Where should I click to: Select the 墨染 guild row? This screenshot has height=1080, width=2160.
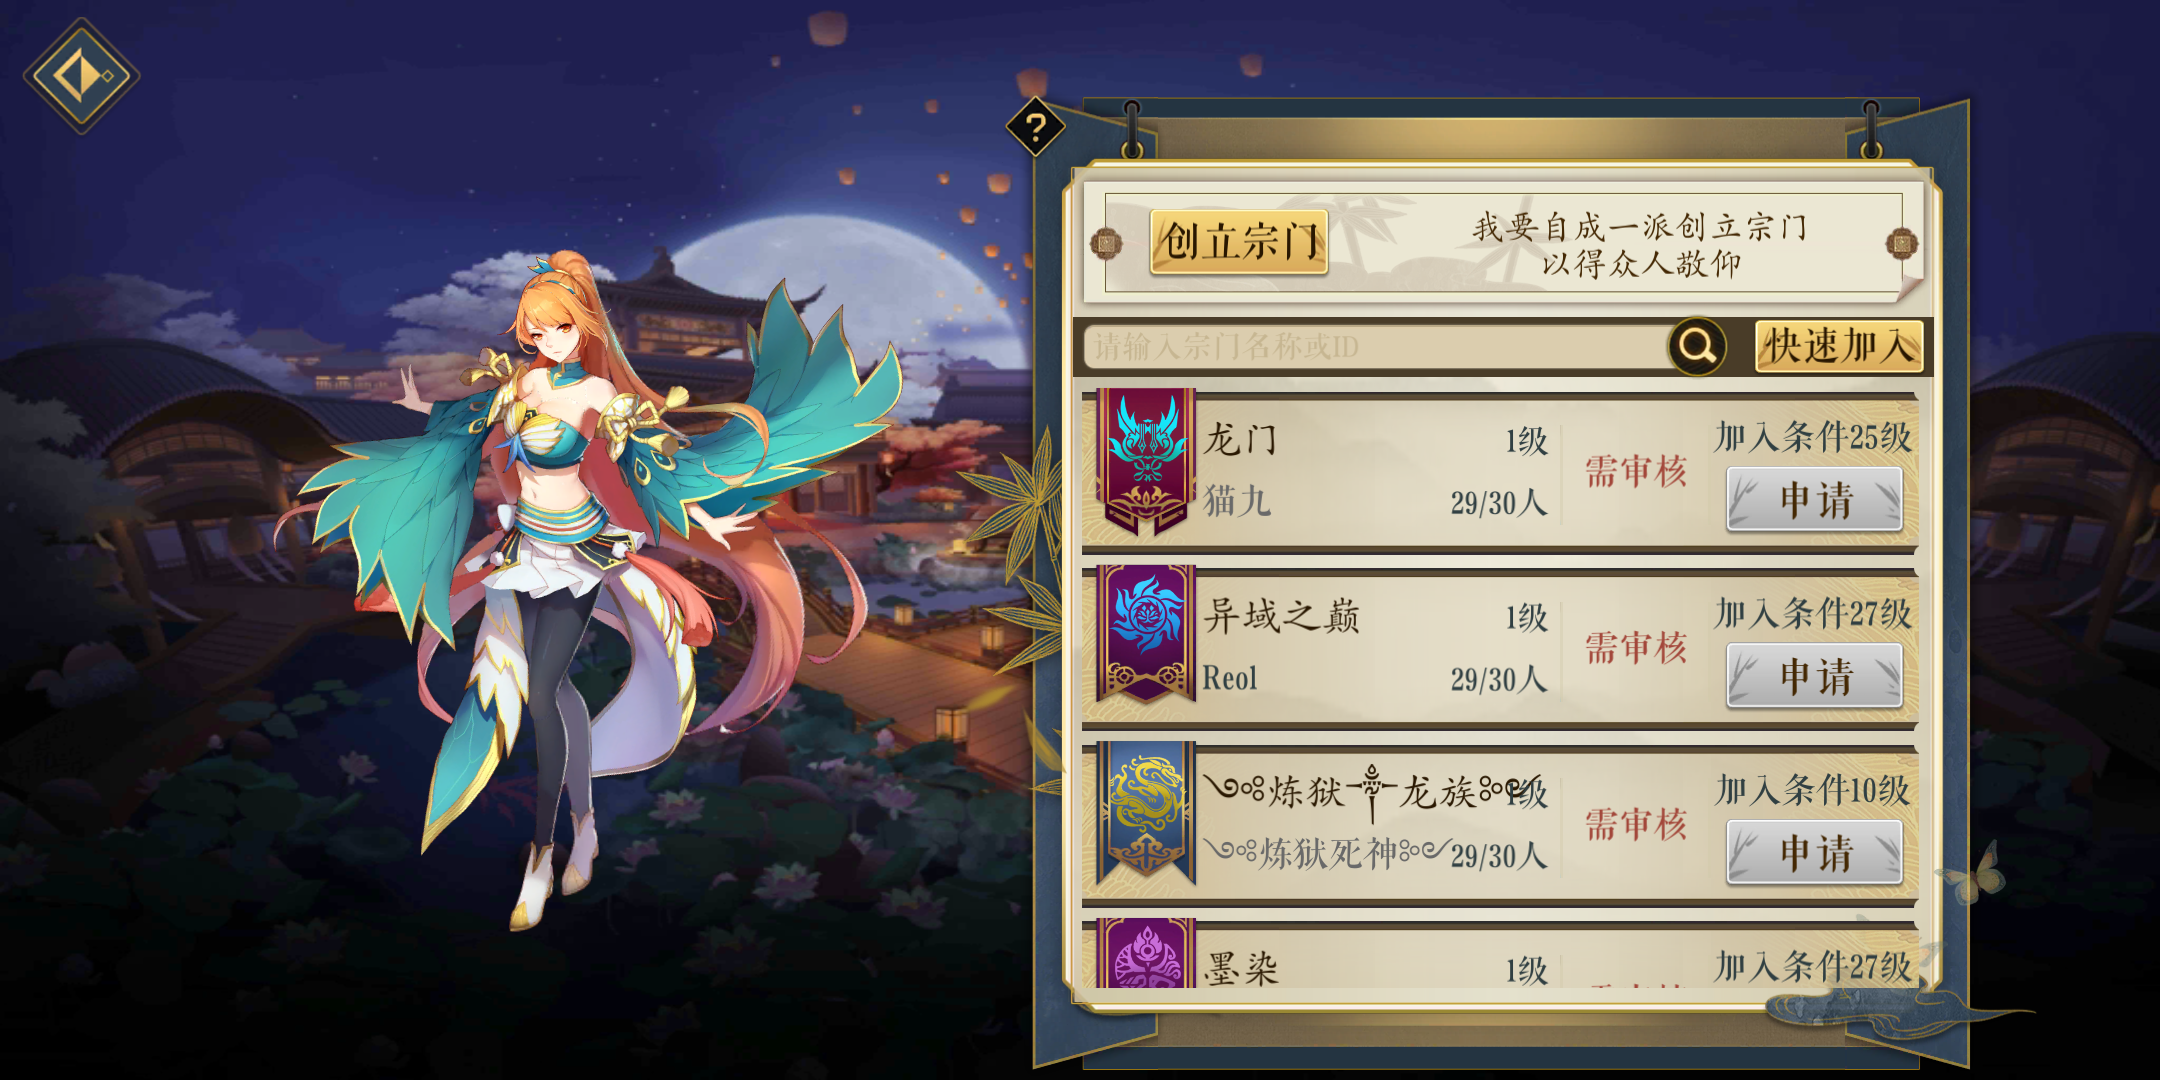1500,954
